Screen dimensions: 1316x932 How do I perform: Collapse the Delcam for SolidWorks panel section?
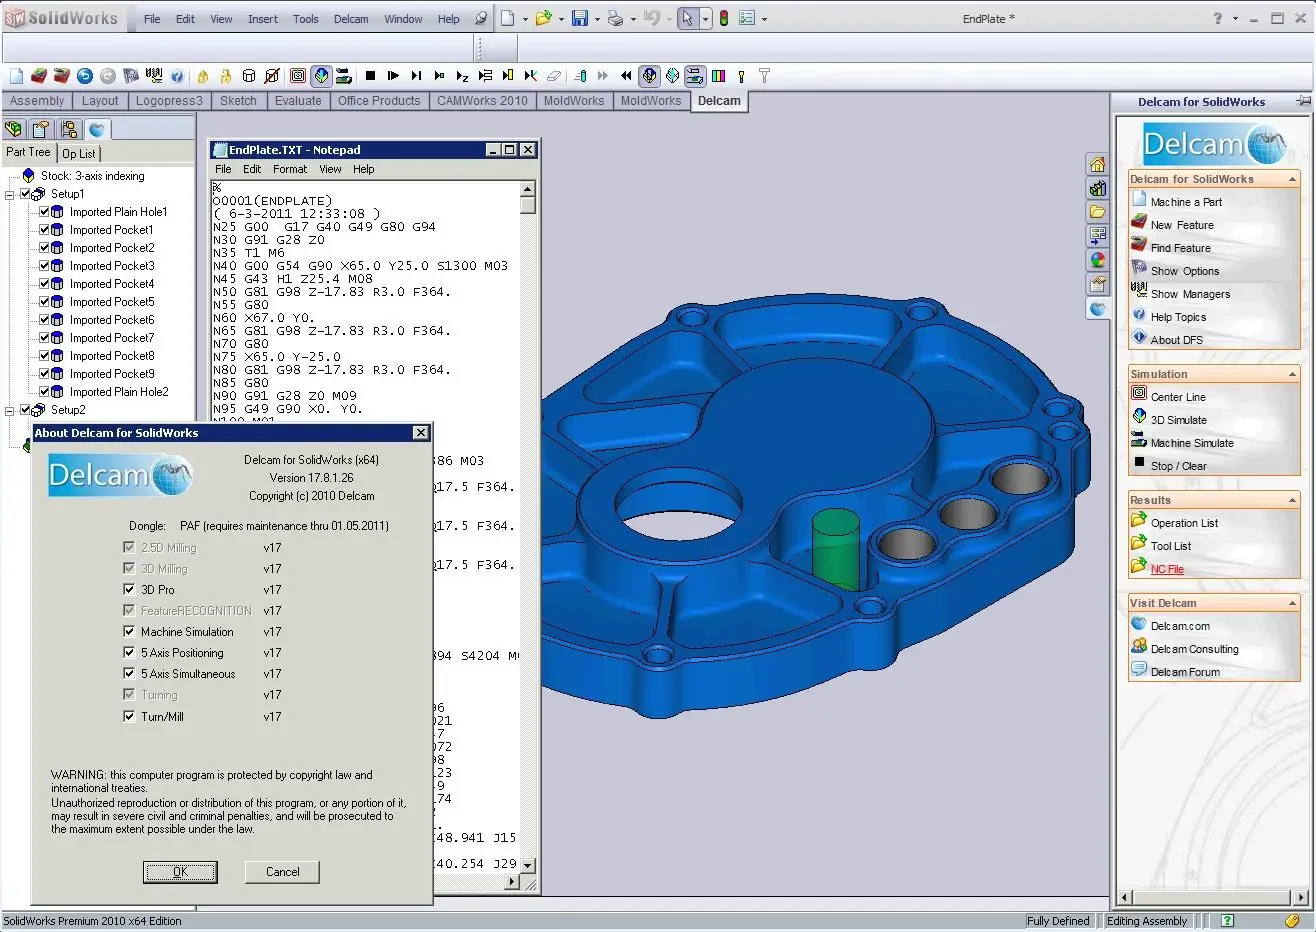point(1292,179)
